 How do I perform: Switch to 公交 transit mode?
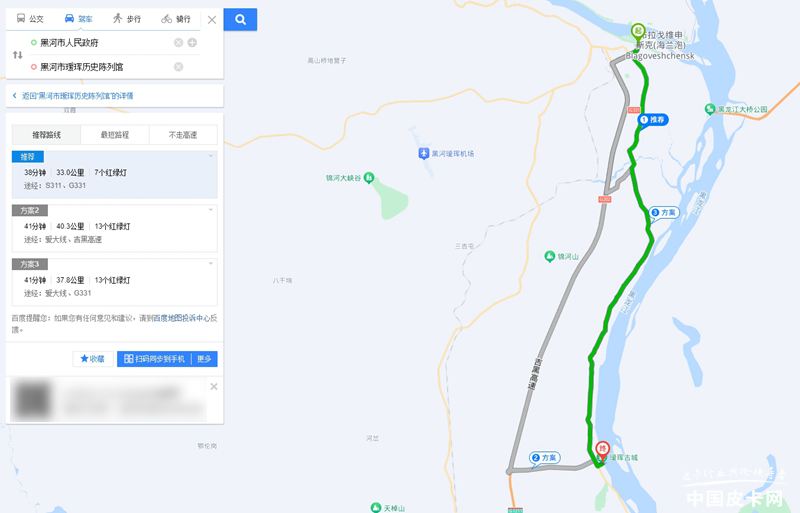(30, 19)
